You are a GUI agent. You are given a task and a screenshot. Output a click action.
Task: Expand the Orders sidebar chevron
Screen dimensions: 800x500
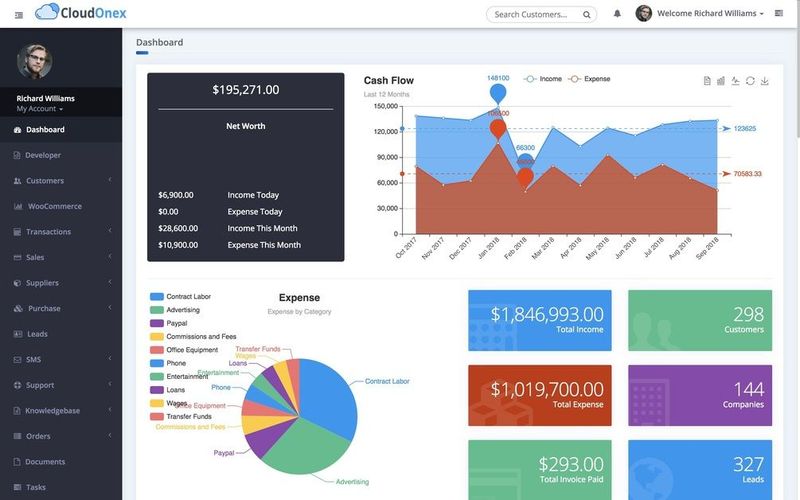tap(110, 435)
